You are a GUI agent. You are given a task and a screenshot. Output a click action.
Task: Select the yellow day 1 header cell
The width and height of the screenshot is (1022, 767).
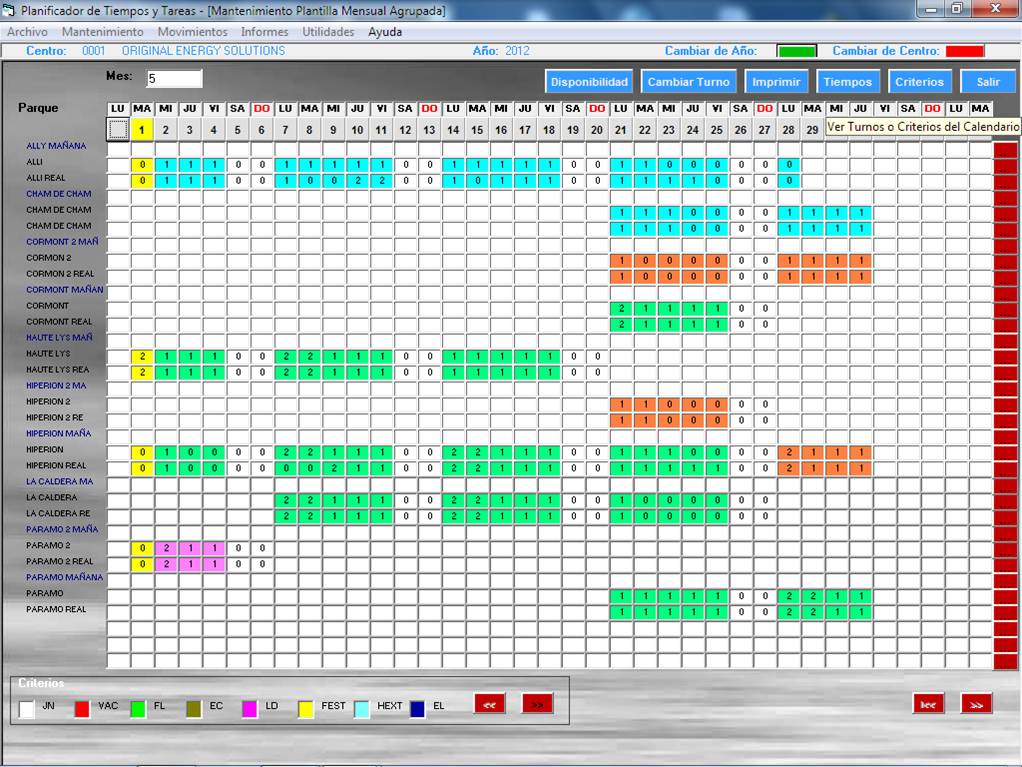tap(142, 129)
